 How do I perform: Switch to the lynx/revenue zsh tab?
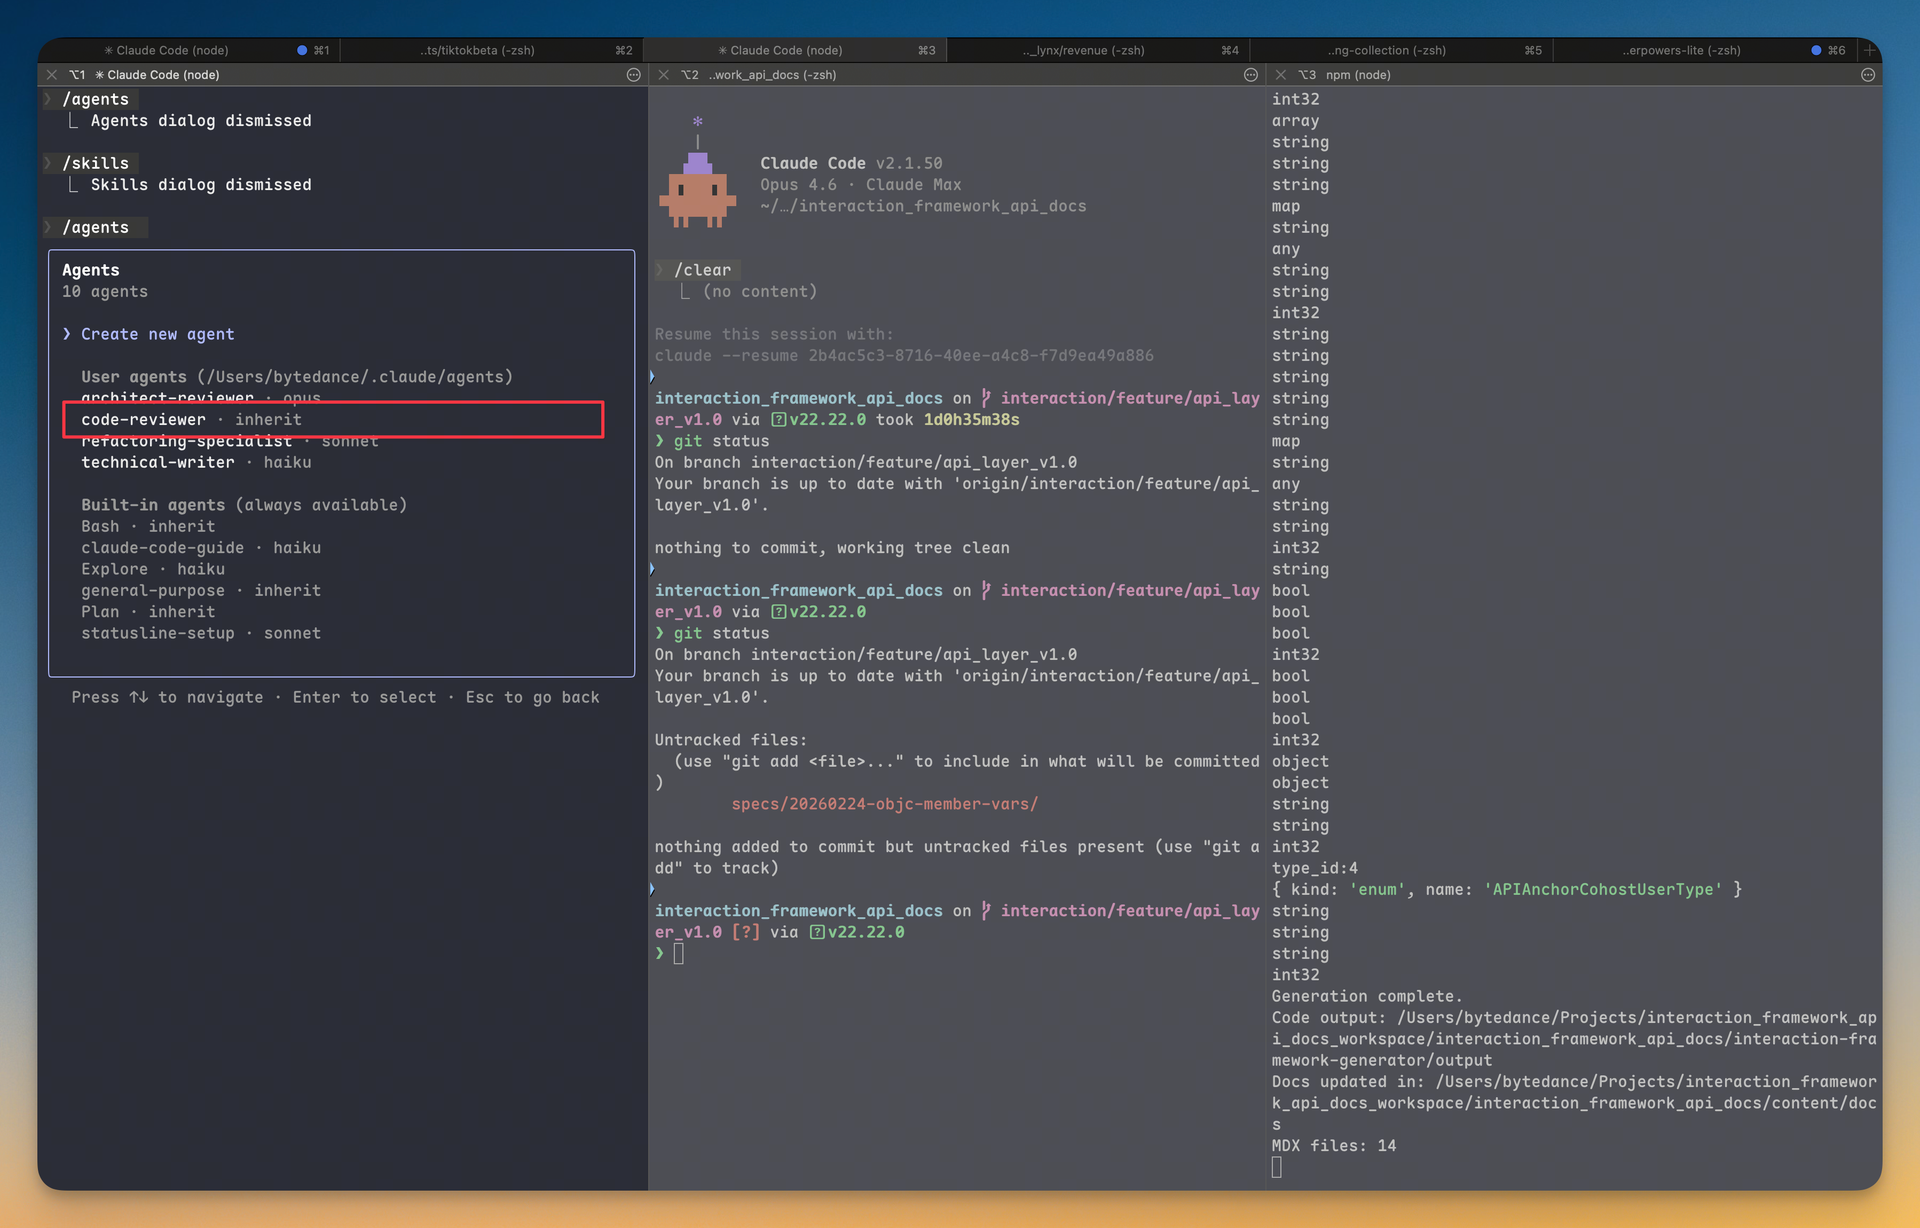(1084, 50)
